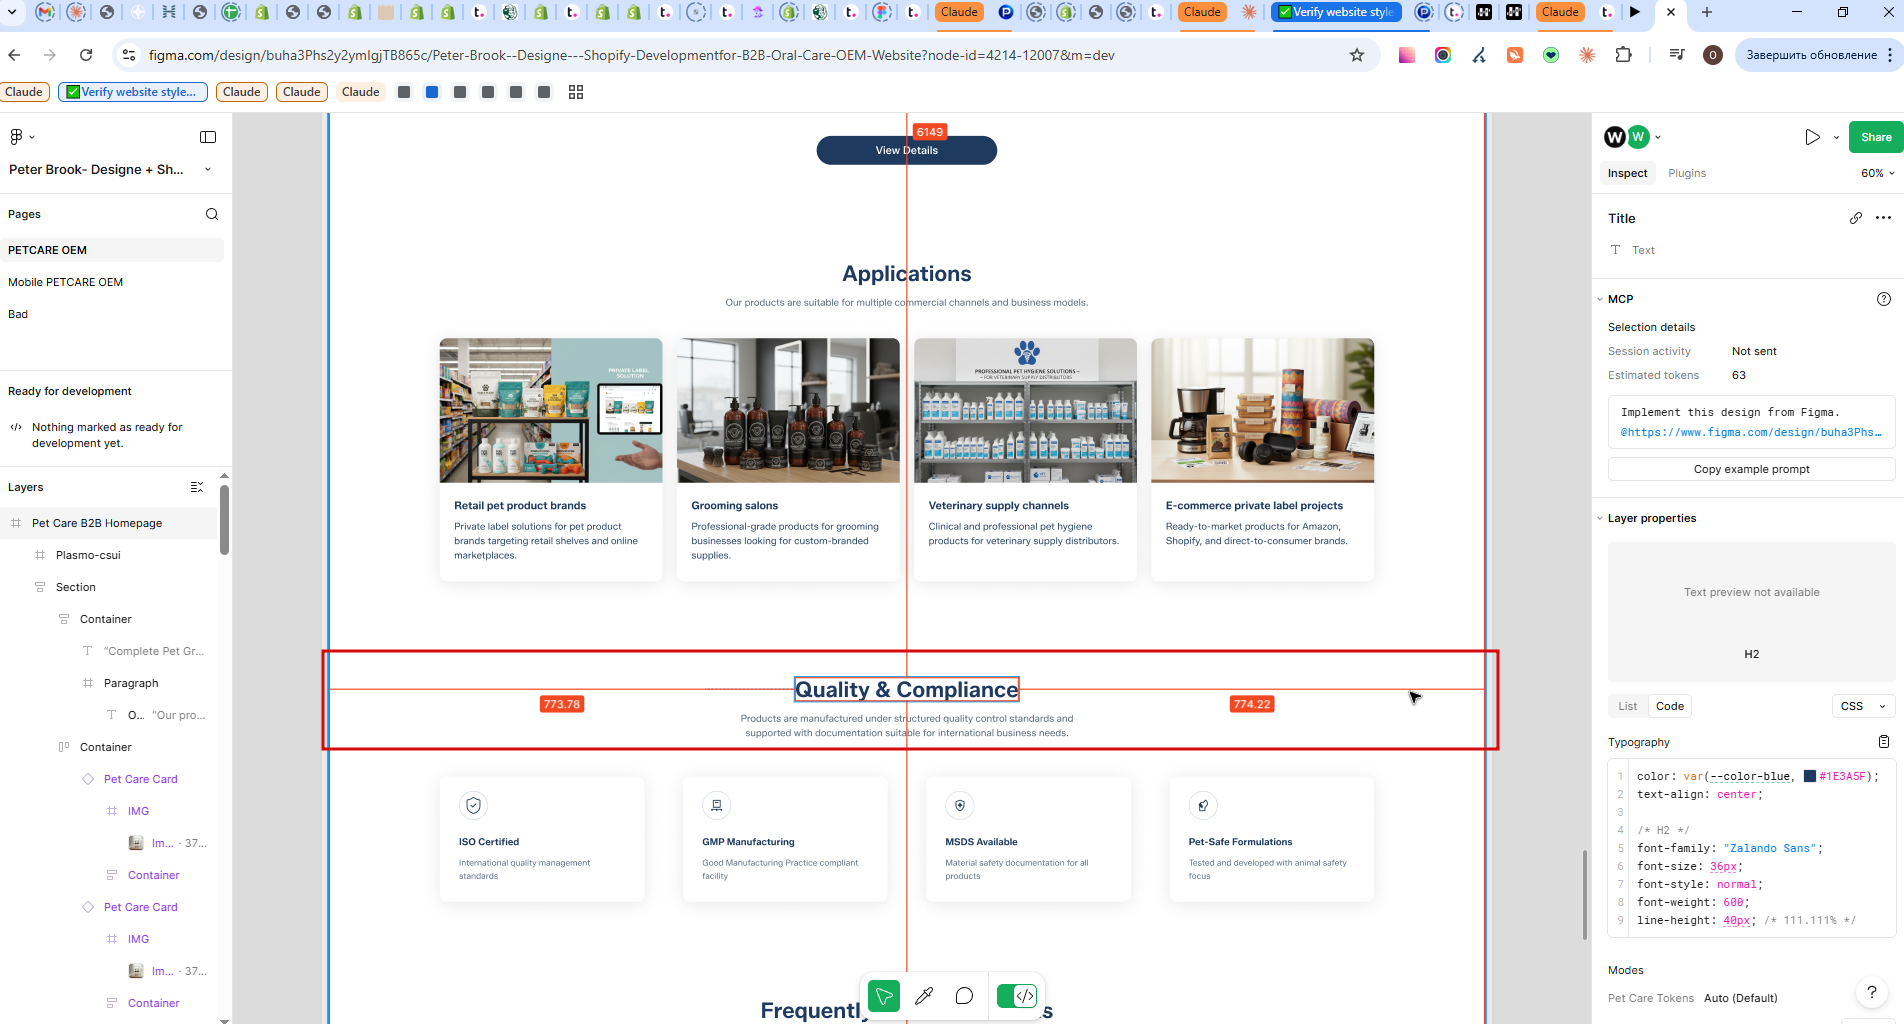
Task: Open the Chrome three-dot menu
Action: (x=1890, y=55)
